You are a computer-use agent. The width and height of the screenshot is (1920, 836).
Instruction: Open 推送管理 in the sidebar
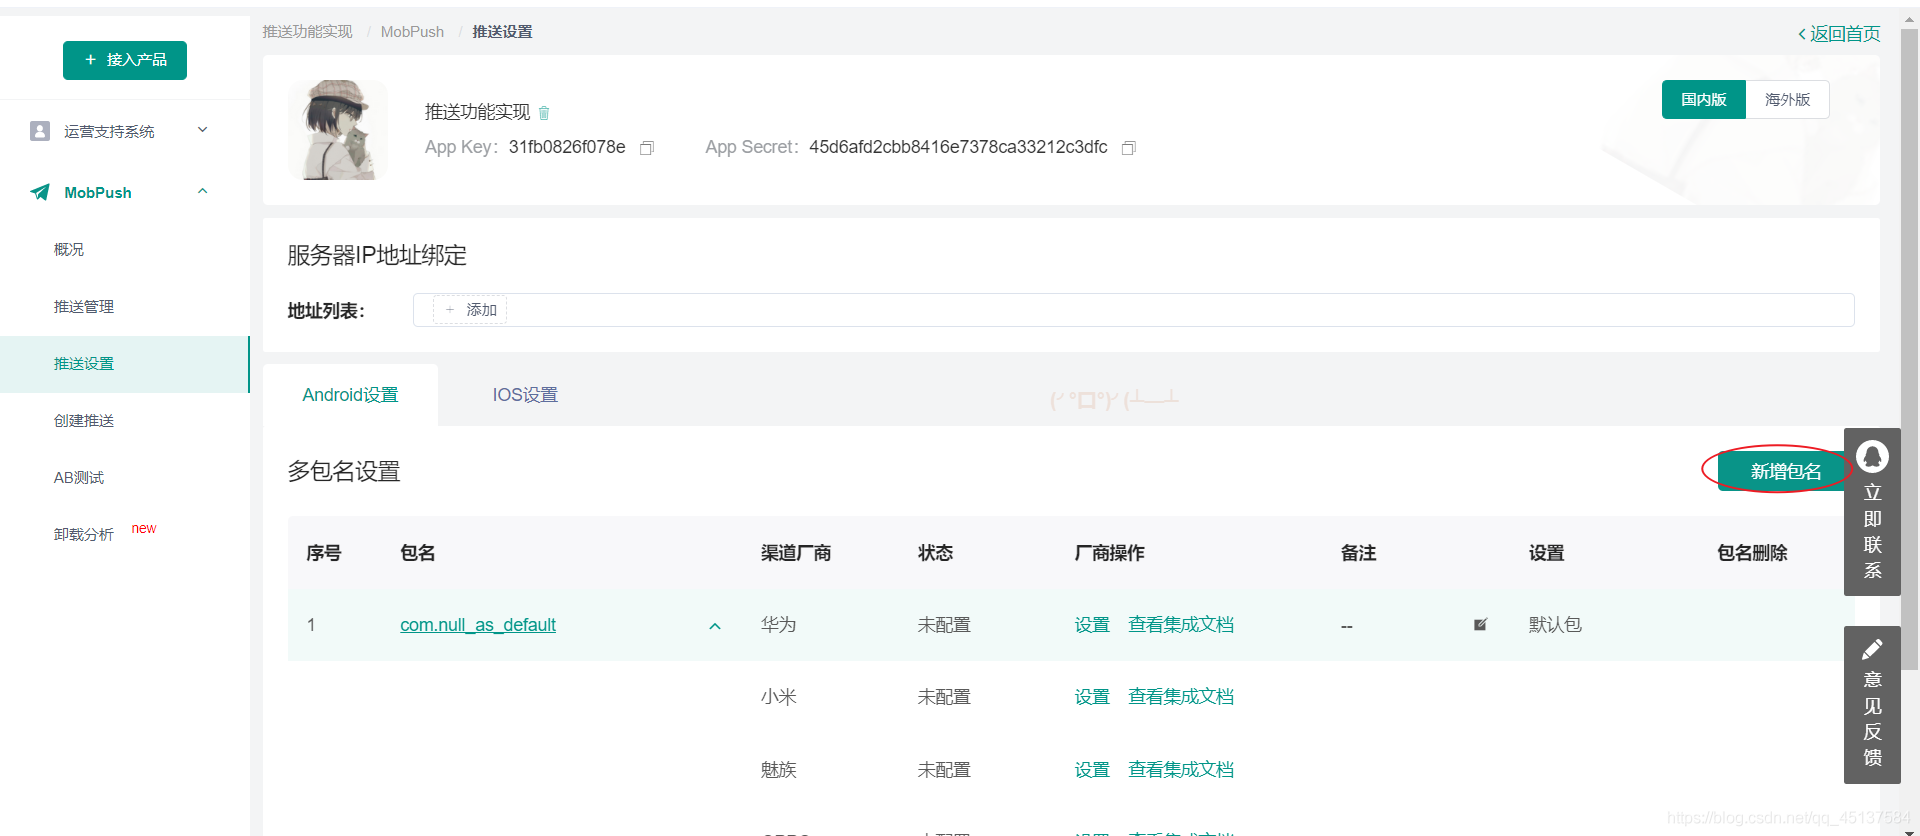coord(84,307)
